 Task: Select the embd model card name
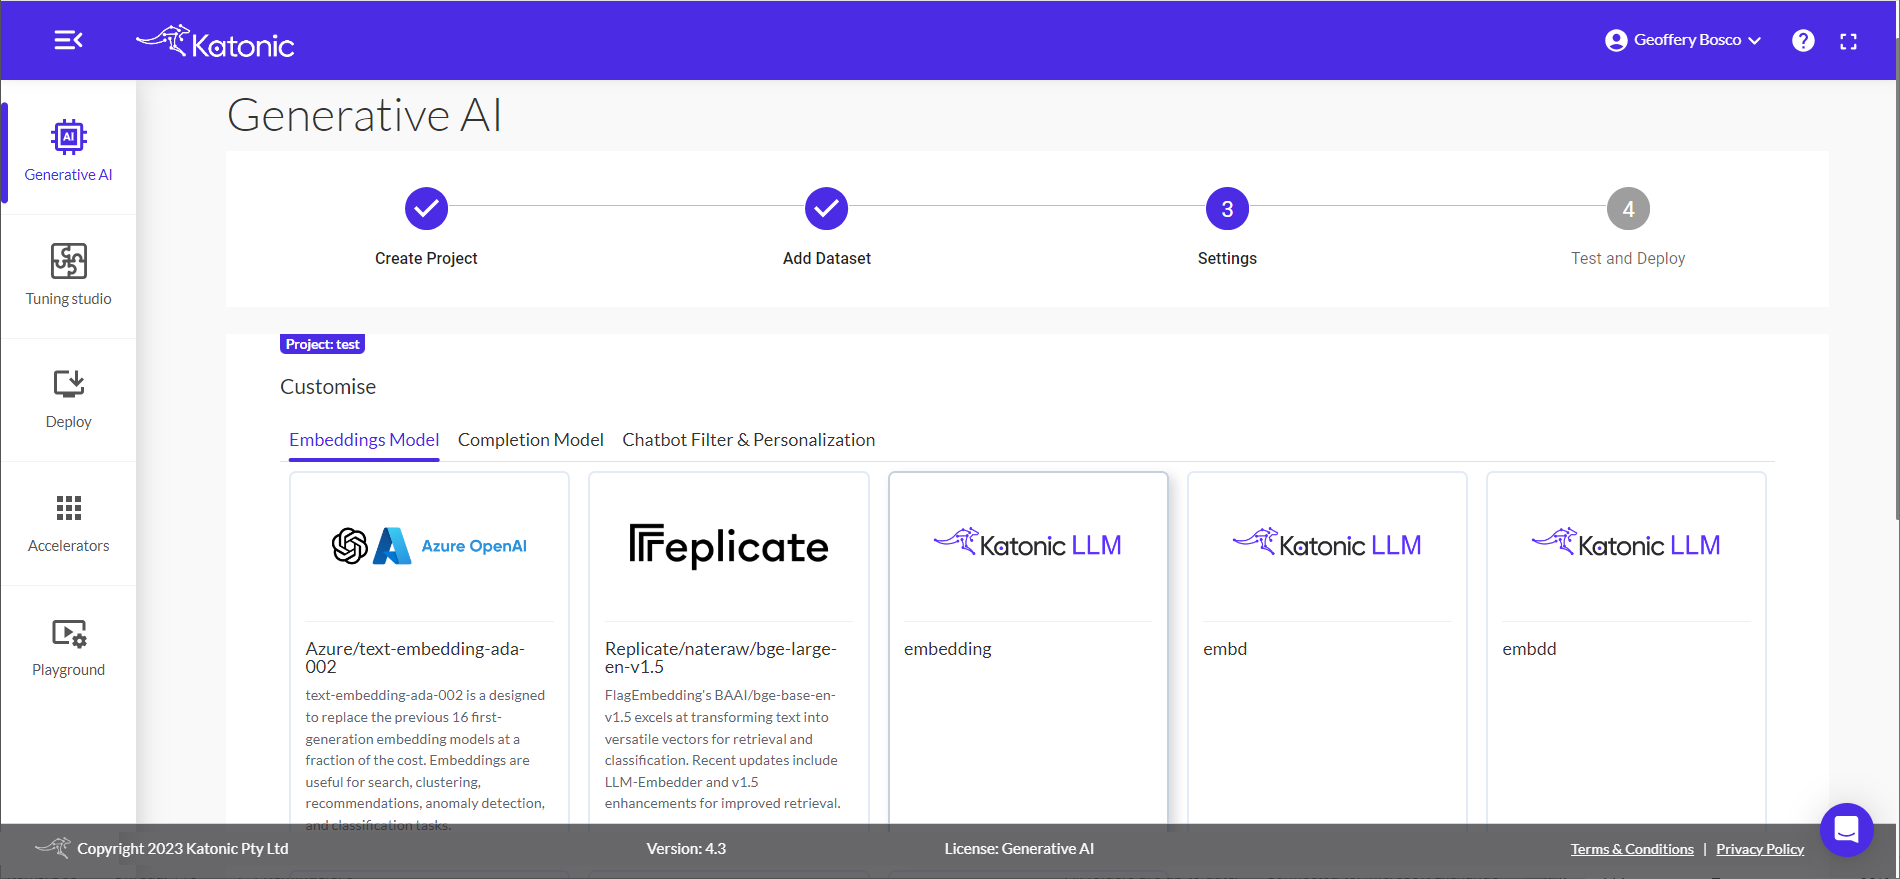tap(1225, 649)
